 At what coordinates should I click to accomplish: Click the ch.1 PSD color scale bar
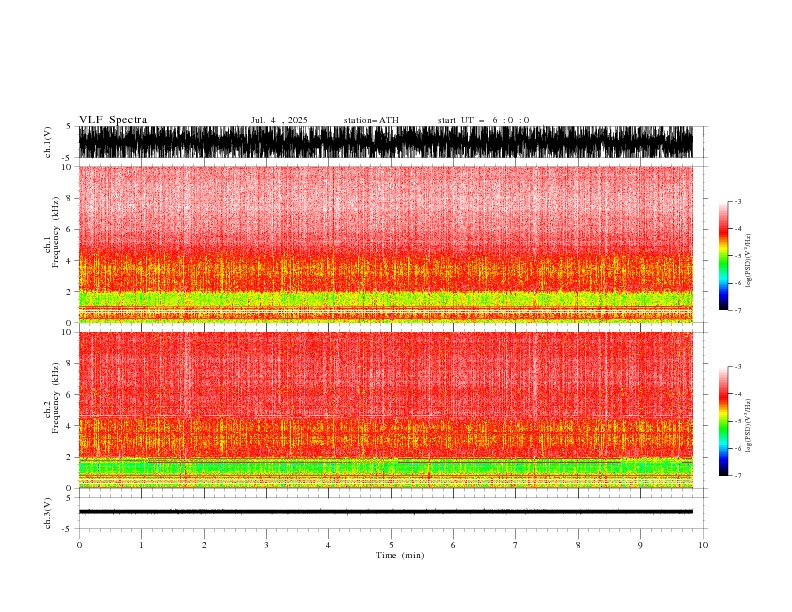point(723,256)
